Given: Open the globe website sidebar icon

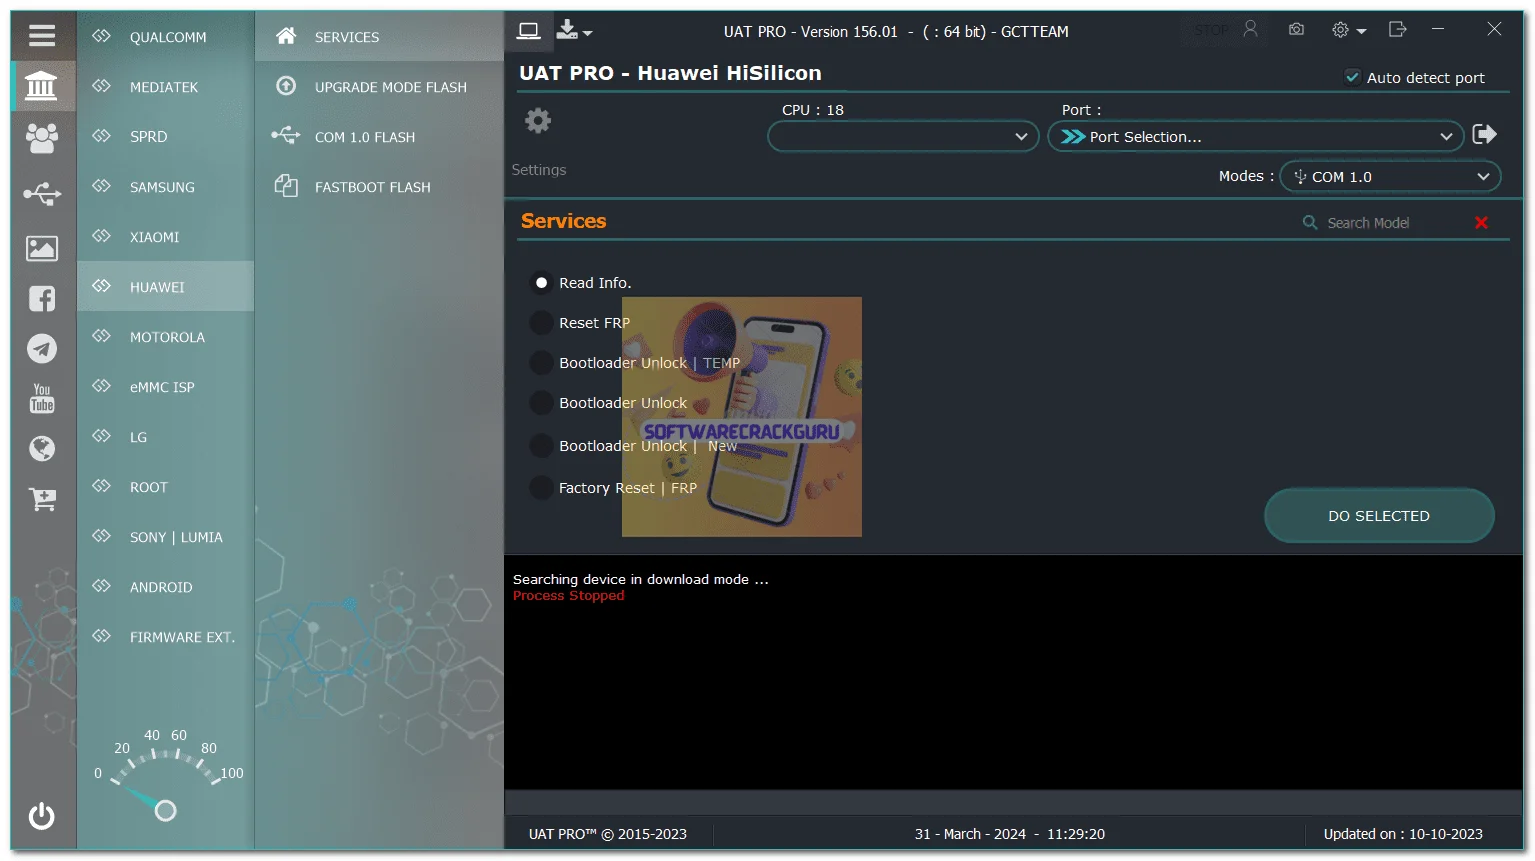Looking at the screenshot, I should (x=42, y=448).
